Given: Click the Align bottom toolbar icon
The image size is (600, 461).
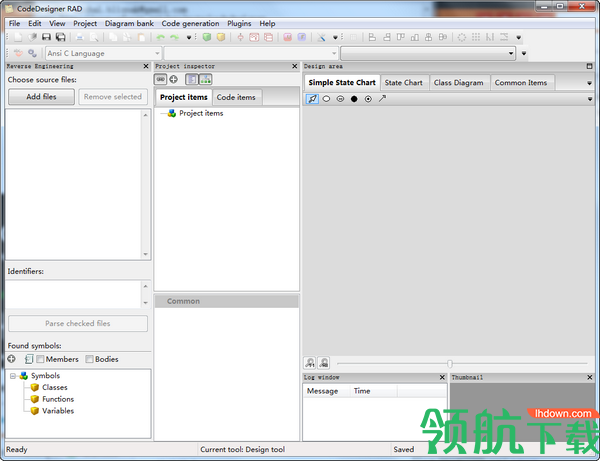Looking at the screenshot, I should point(414,37).
